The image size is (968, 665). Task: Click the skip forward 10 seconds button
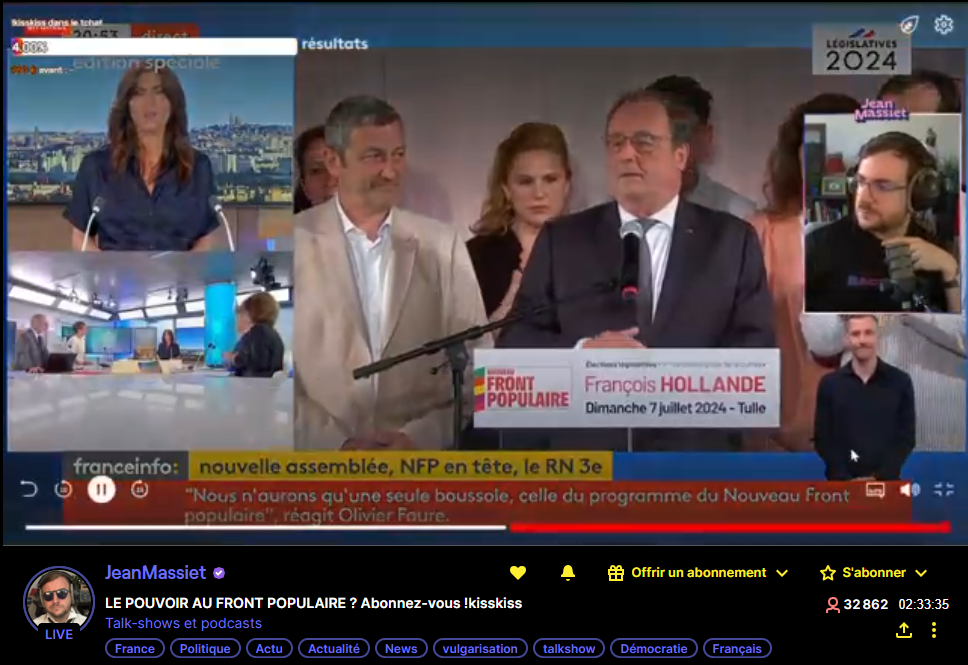tap(140, 490)
